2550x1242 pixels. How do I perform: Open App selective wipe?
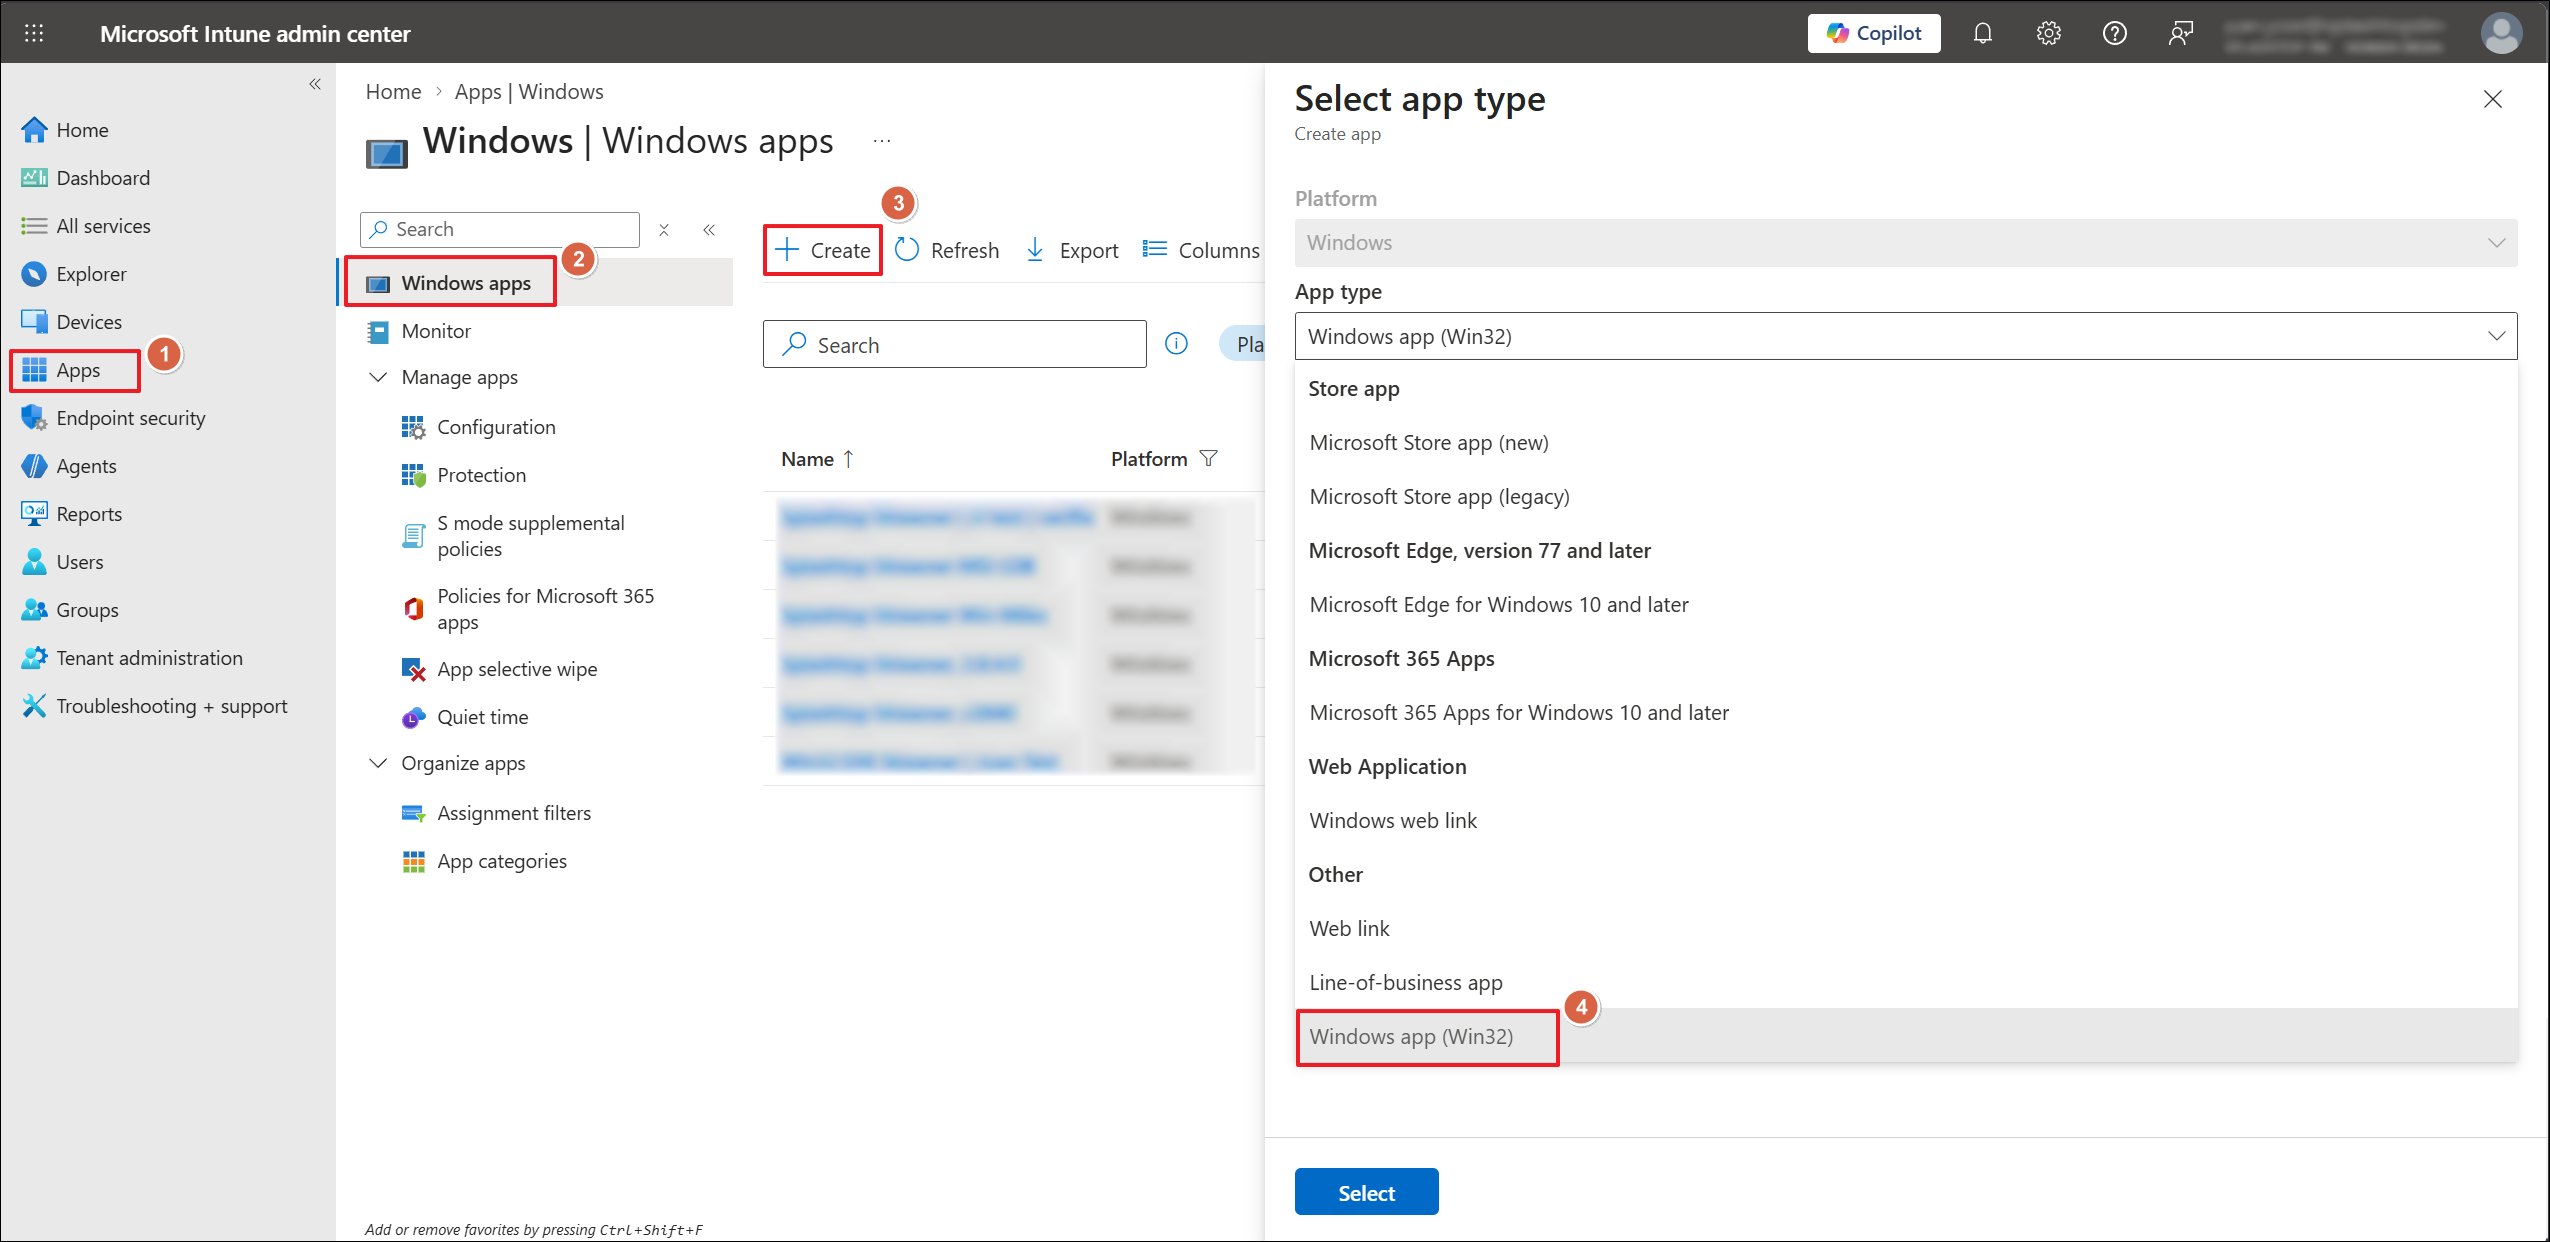499,669
